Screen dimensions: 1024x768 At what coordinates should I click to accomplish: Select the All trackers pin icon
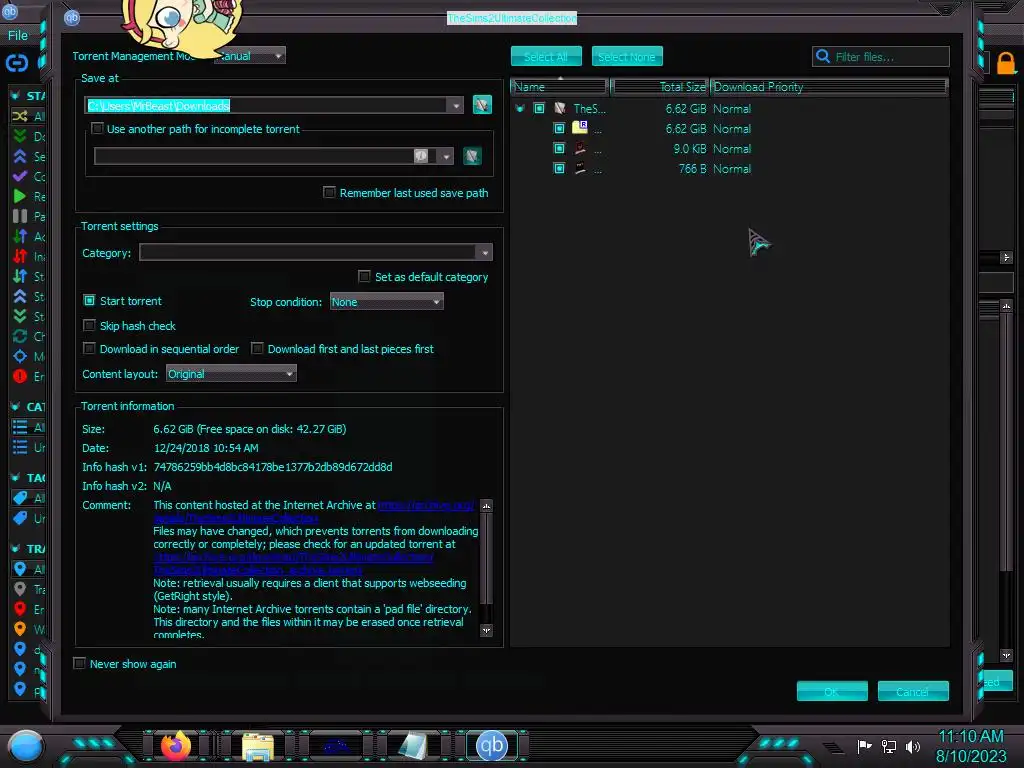pyautogui.click(x=20, y=569)
